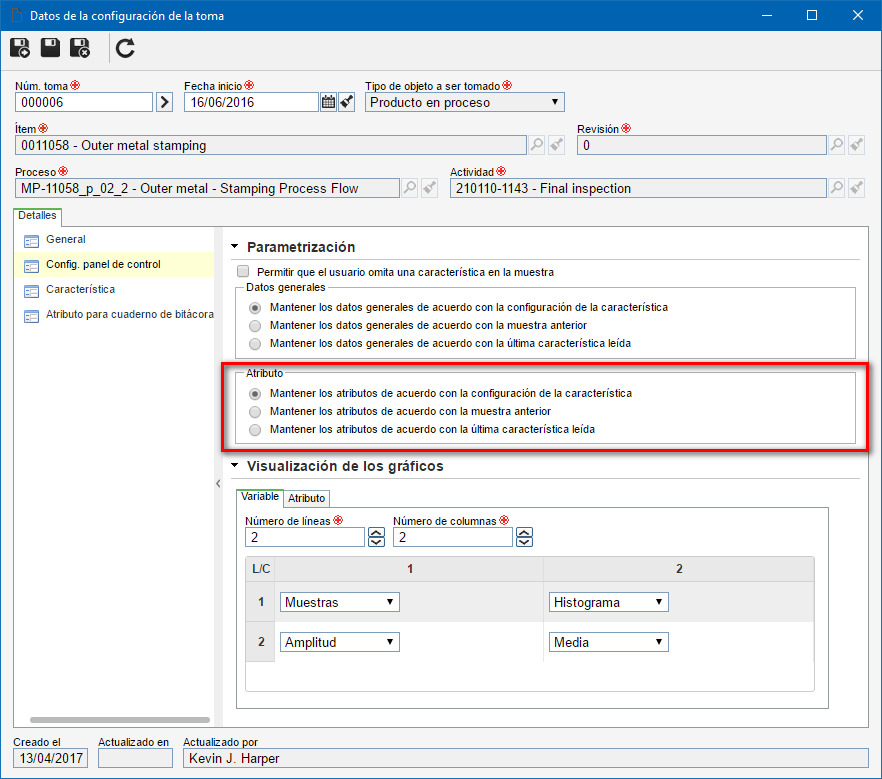This screenshot has height=779, width=882.
Task: Click the Creado el field 13/04/2017
Action: coord(51,758)
